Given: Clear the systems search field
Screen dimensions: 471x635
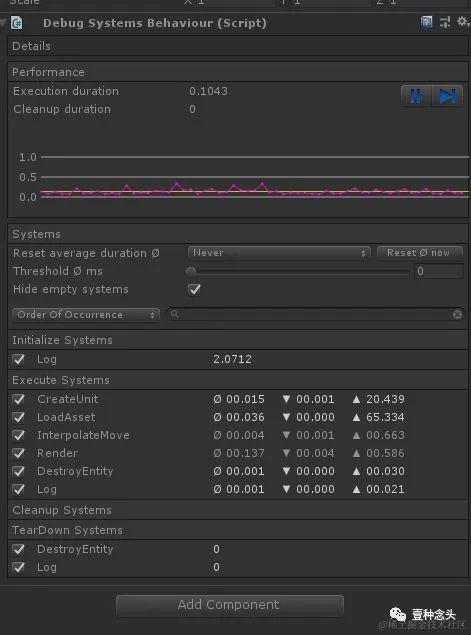Looking at the screenshot, I should (x=457, y=314).
